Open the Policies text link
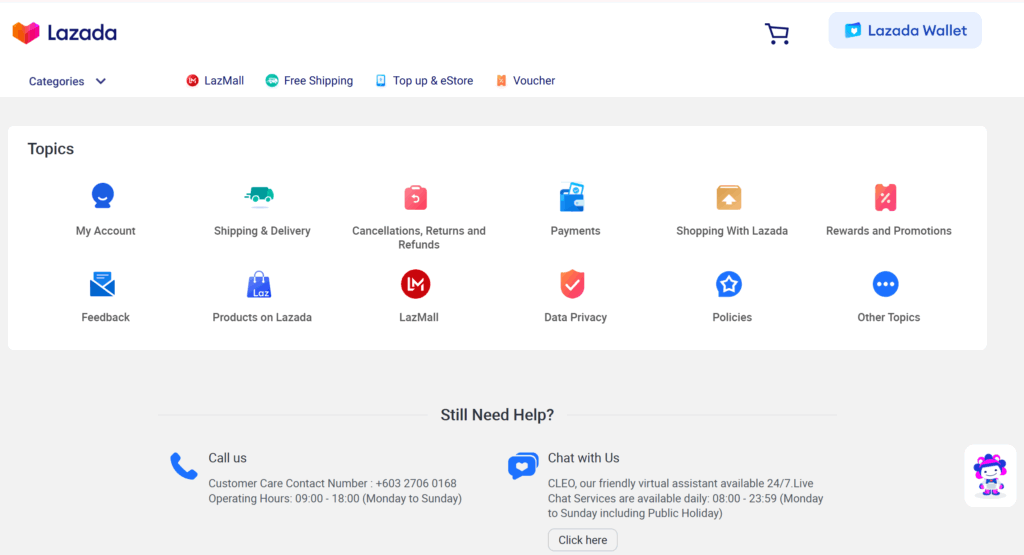Image resolution: width=1024 pixels, height=555 pixels. click(732, 317)
